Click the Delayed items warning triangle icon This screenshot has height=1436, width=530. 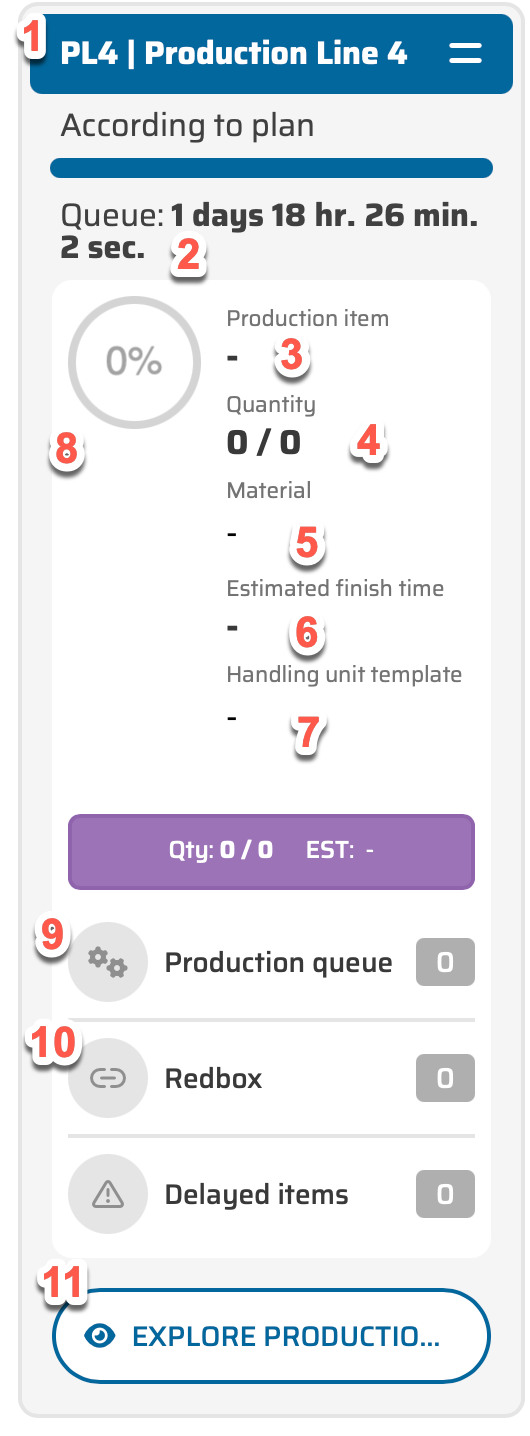point(108,1194)
